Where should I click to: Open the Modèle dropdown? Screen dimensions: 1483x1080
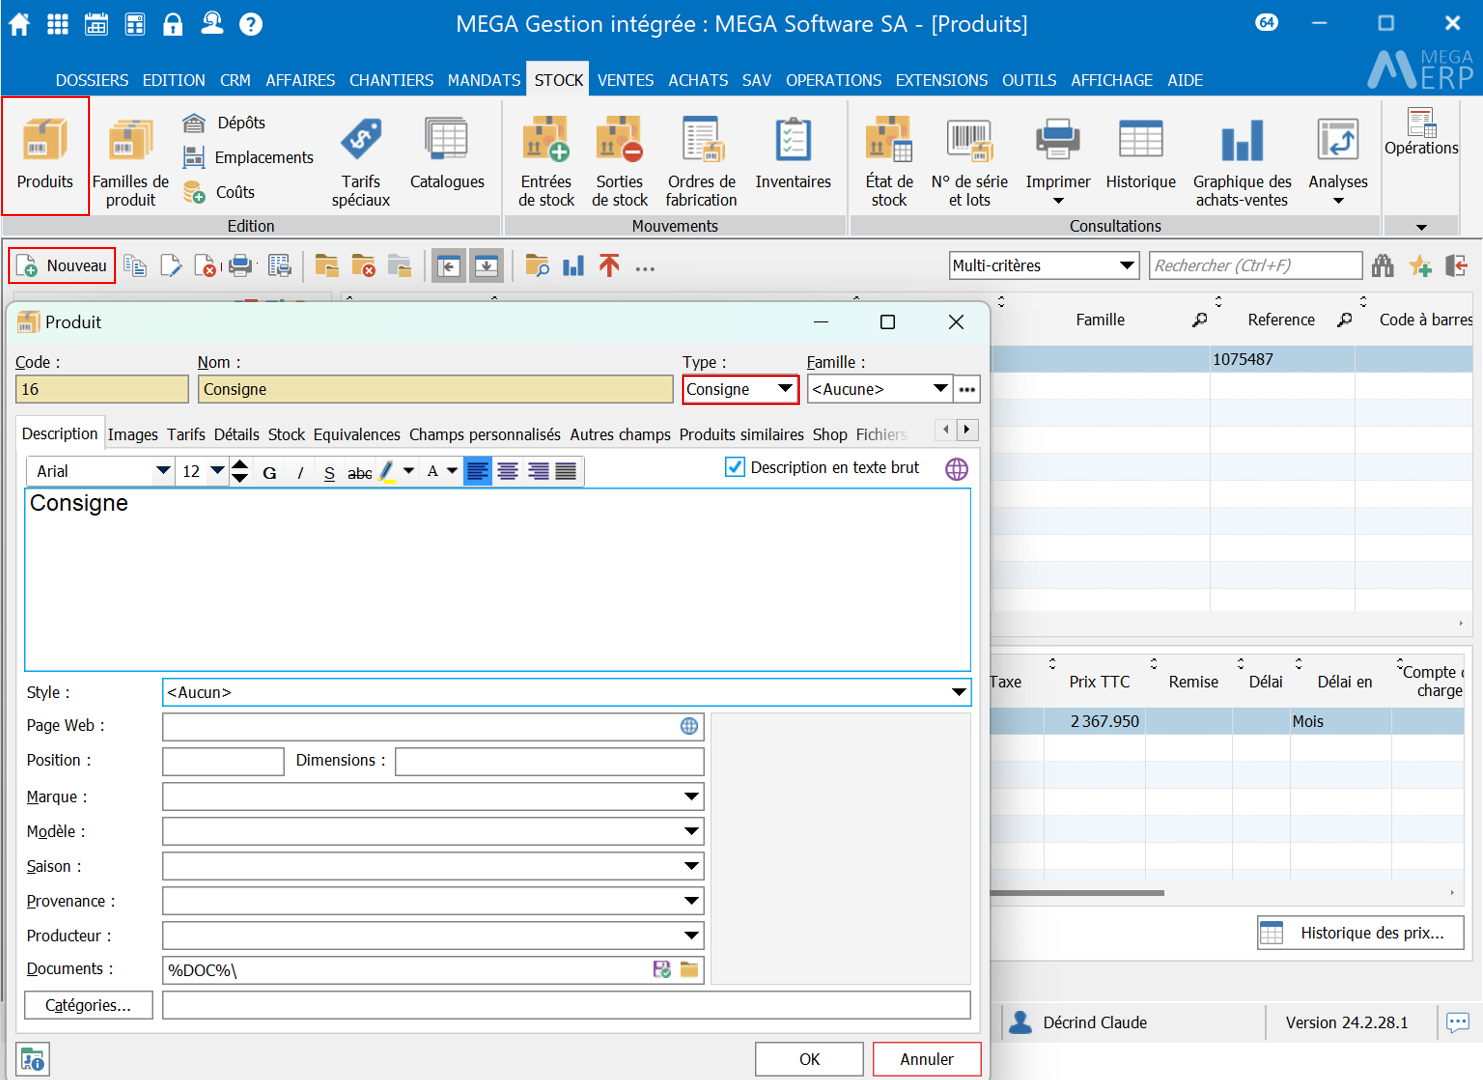tap(691, 831)
